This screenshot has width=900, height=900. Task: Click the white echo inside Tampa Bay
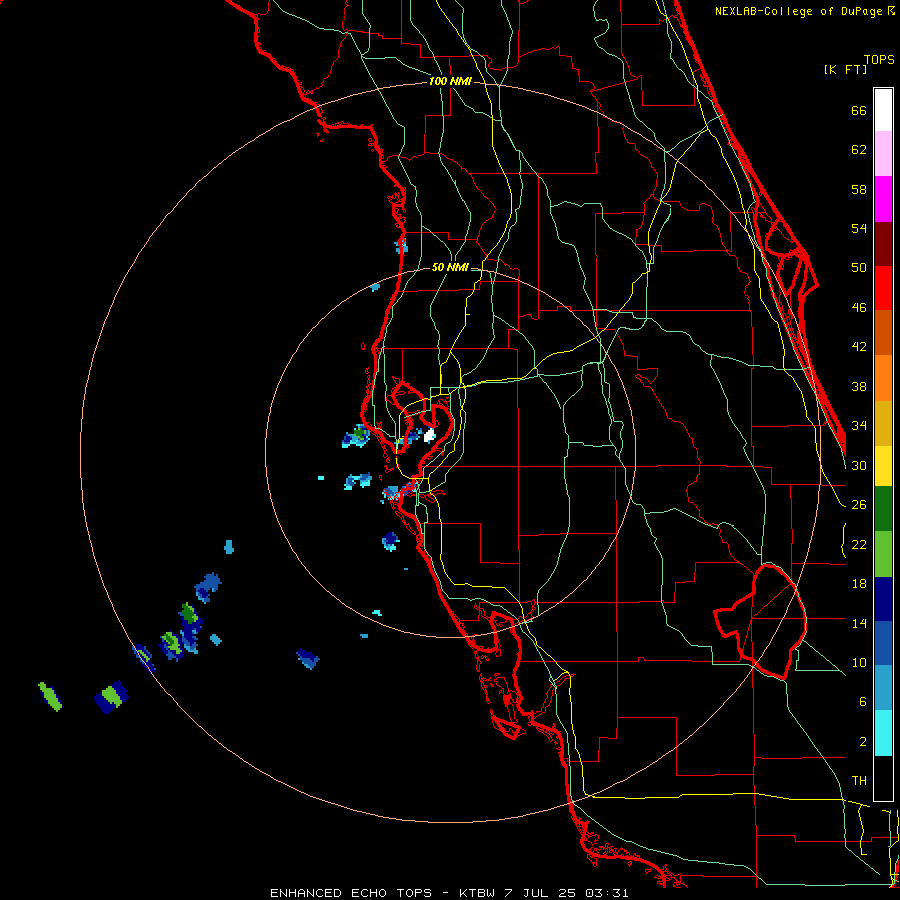pyautogui.click(x=429, y=436)
